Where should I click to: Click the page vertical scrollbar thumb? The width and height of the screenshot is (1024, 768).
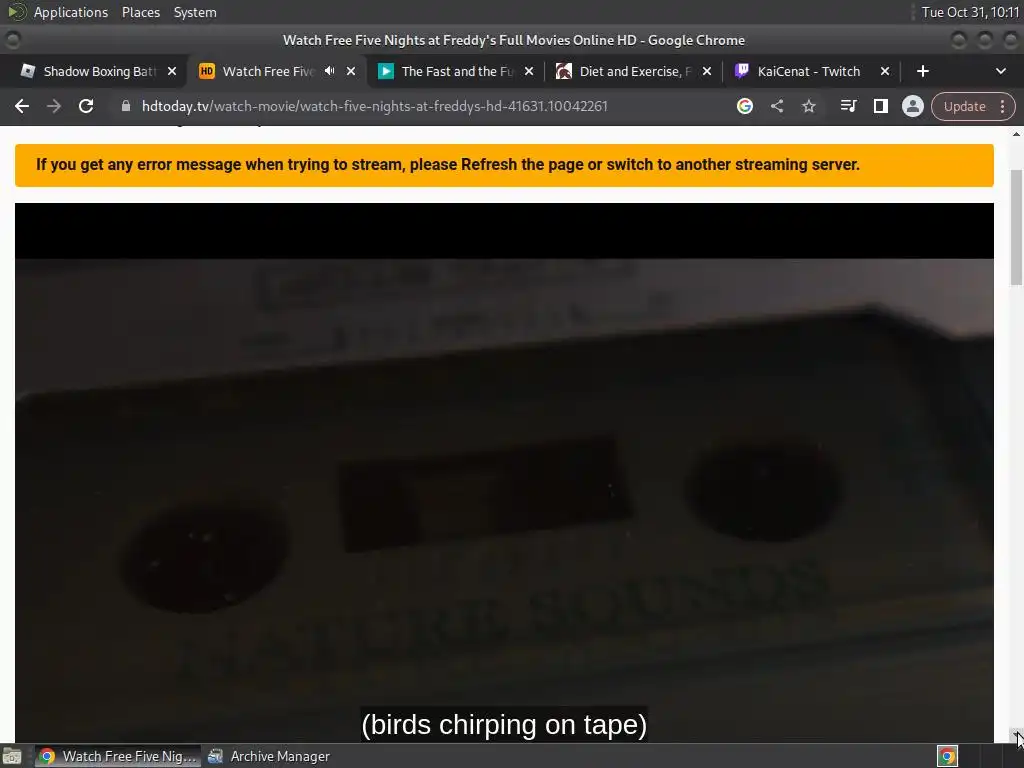[1016, 228]
